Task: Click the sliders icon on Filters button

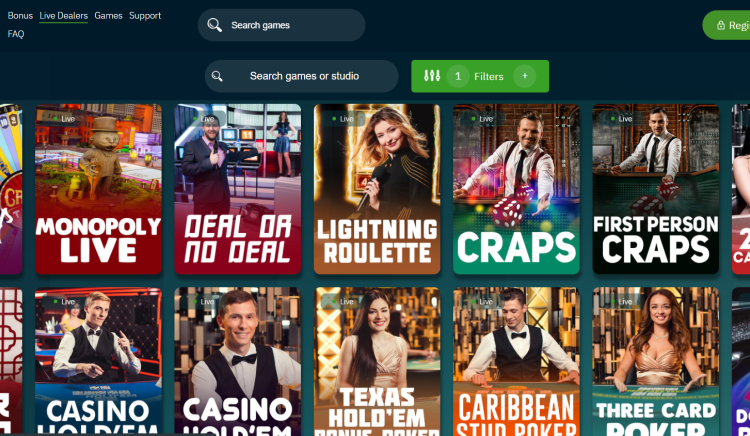Action: 432,76
